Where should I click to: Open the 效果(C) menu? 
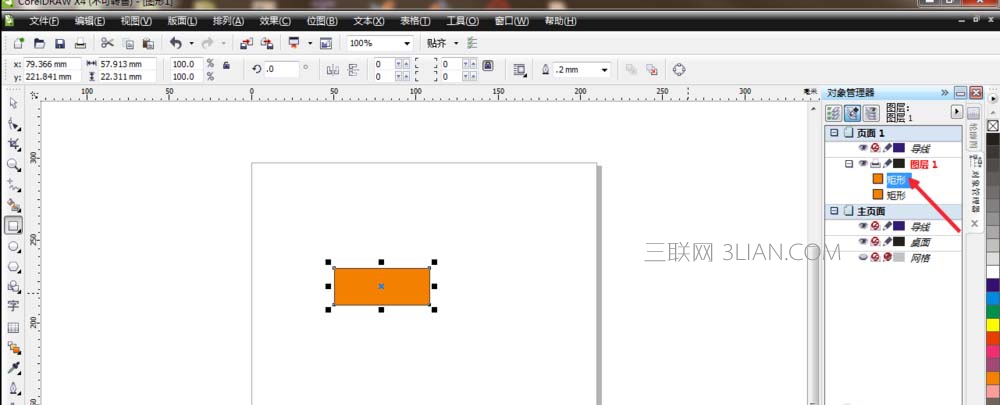(275, 20)
